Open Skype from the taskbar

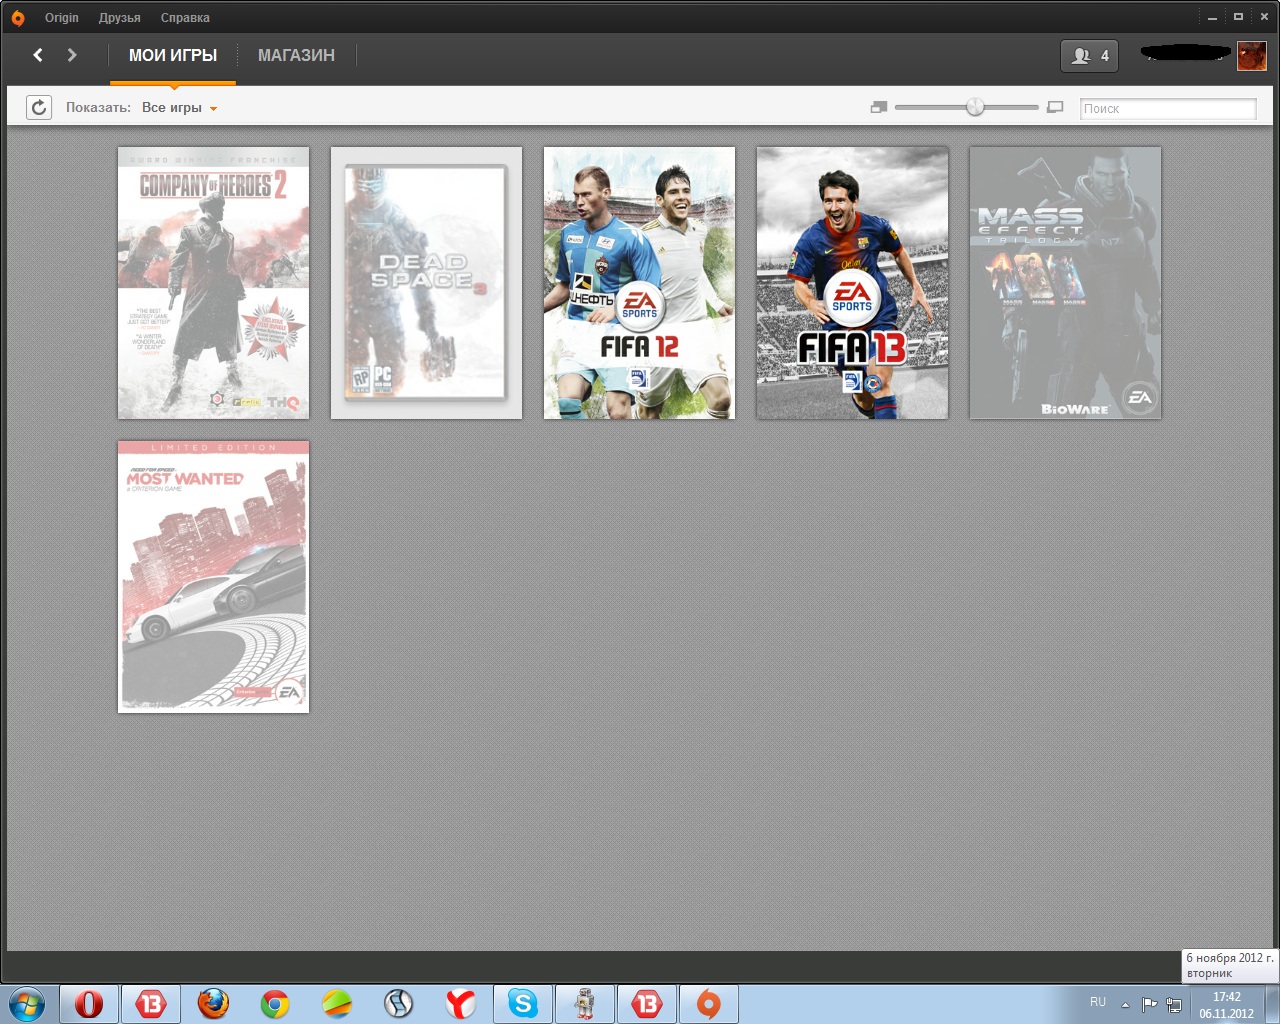coord(523,1003)
